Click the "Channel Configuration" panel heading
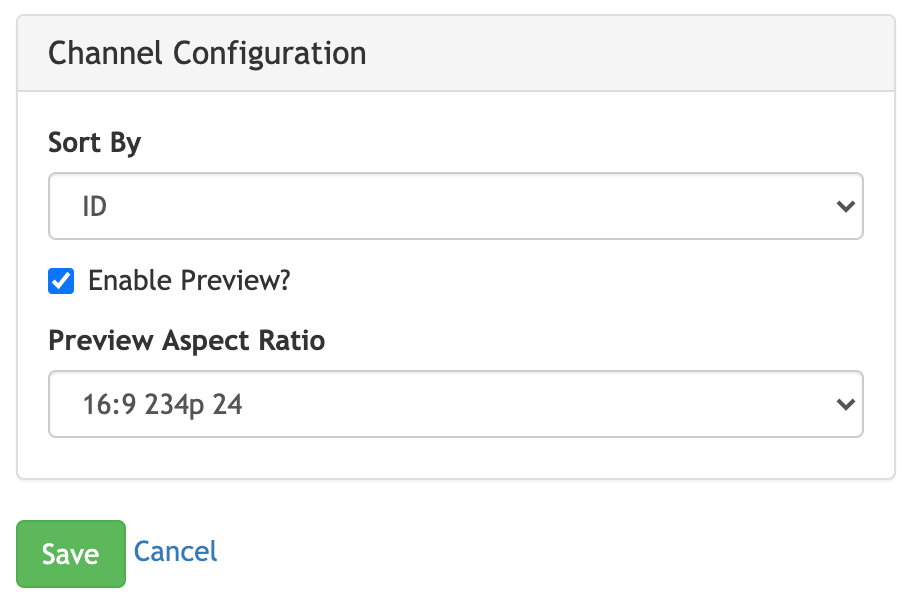 tap(207, 53)
